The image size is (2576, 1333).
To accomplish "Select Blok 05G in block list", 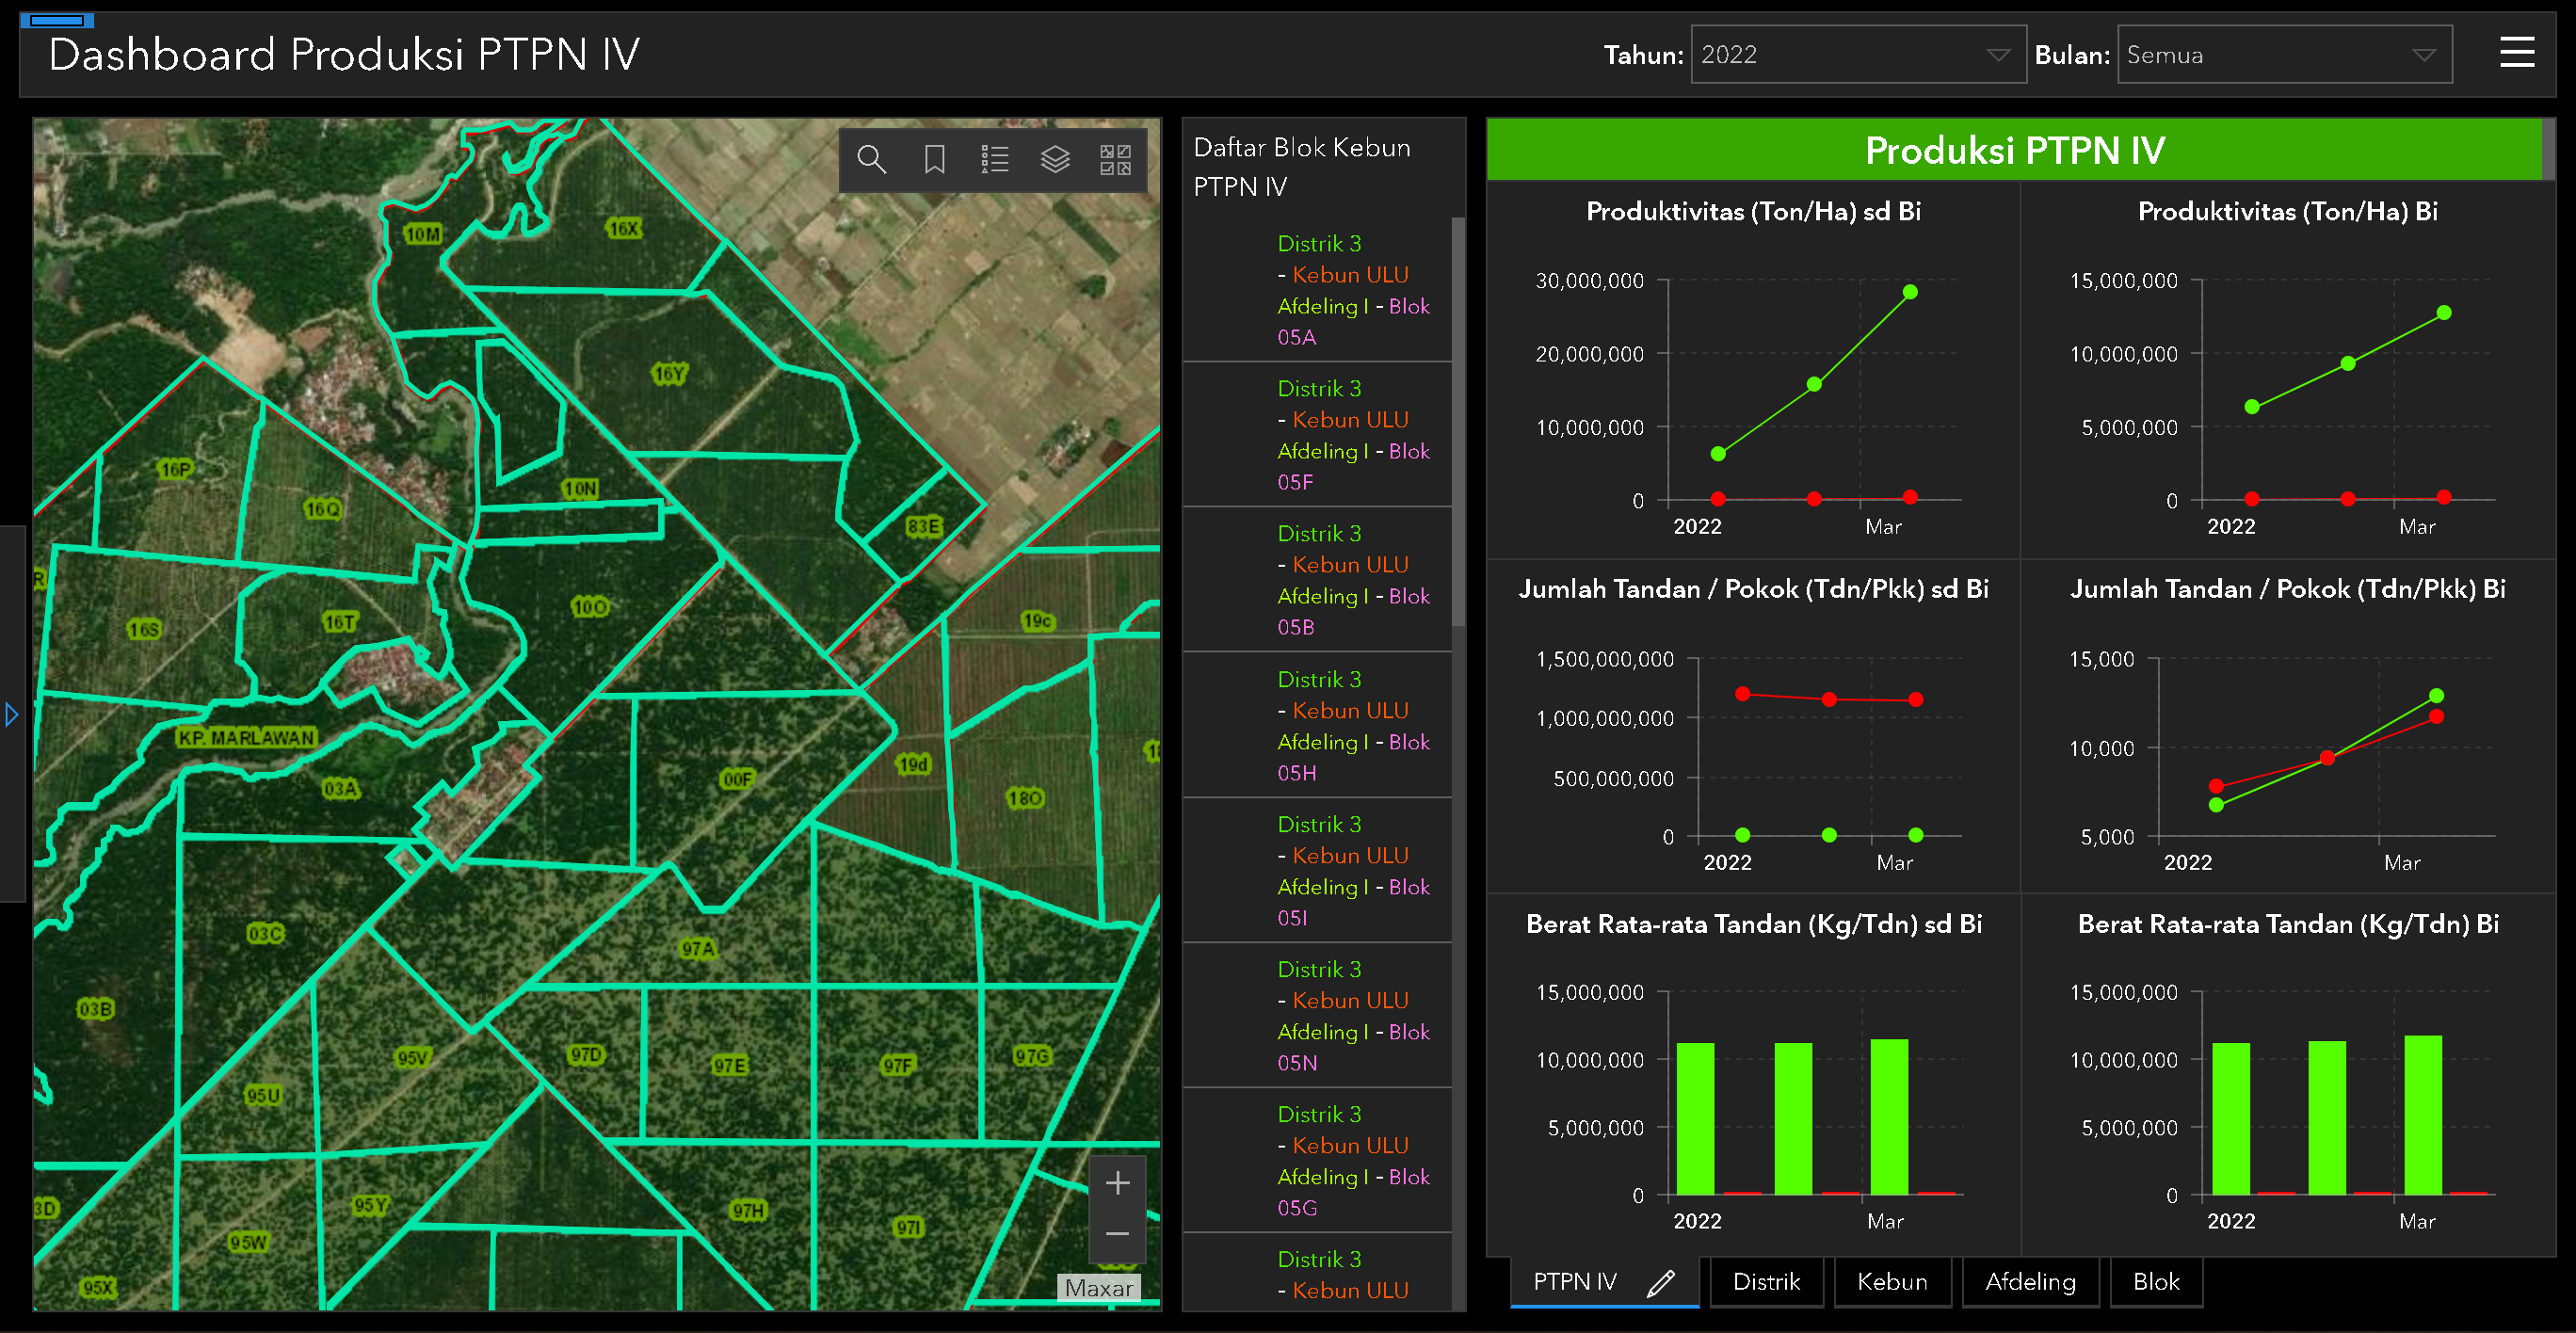I will [x=1317, y=1160].
